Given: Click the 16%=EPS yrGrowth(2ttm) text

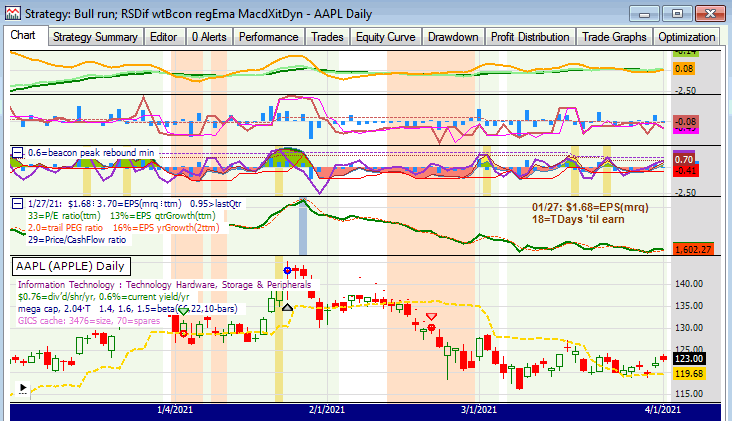Looking at the screenshot, I should point(166,228).
